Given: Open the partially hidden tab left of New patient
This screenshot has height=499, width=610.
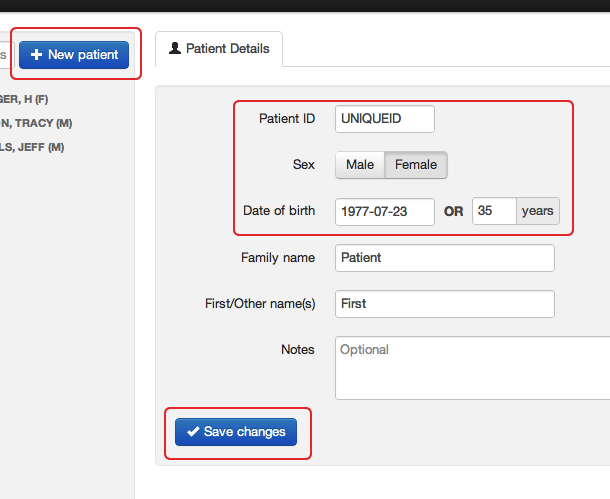Looking at the screenshot, I should pyautogui.click(x=4, y=55).
